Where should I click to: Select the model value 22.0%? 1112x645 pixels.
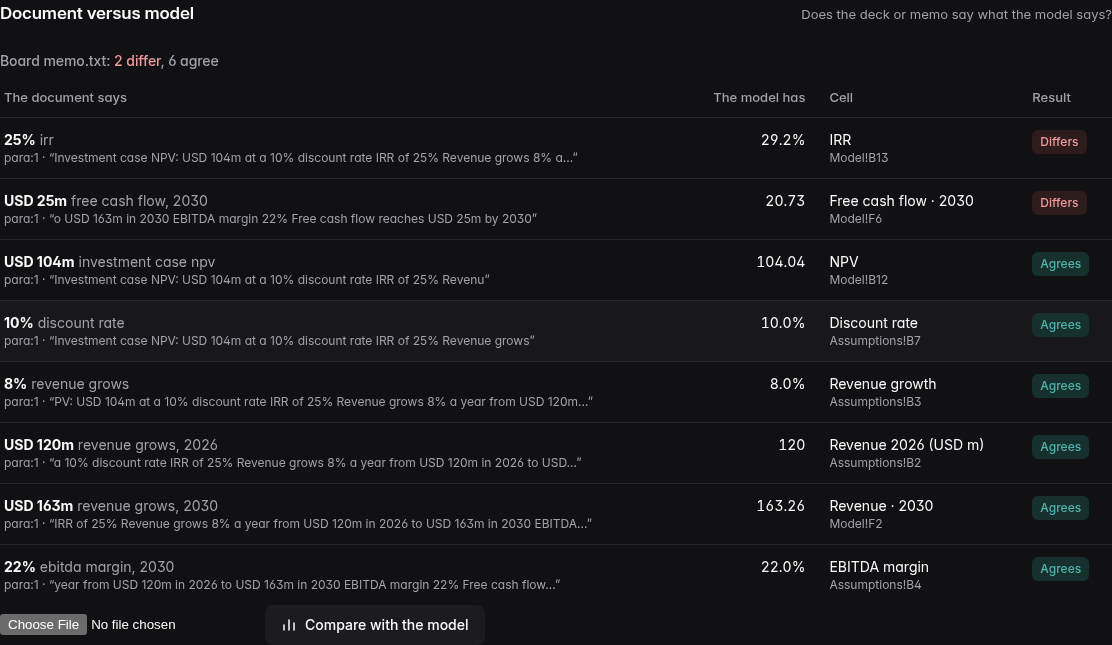783,568
